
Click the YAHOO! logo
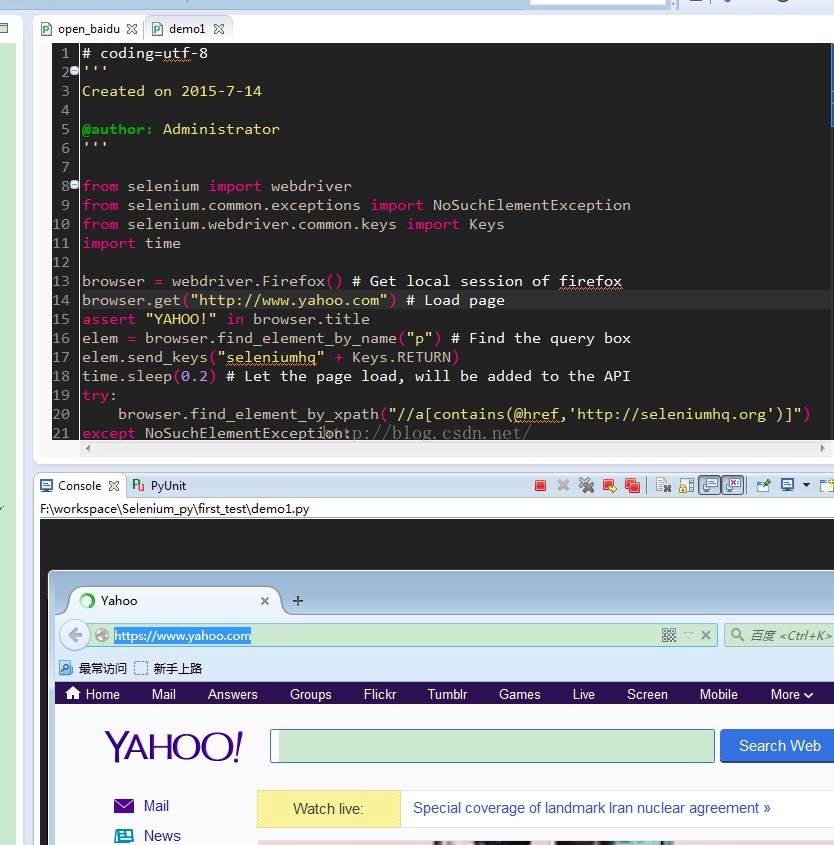[x=173, y=746]
